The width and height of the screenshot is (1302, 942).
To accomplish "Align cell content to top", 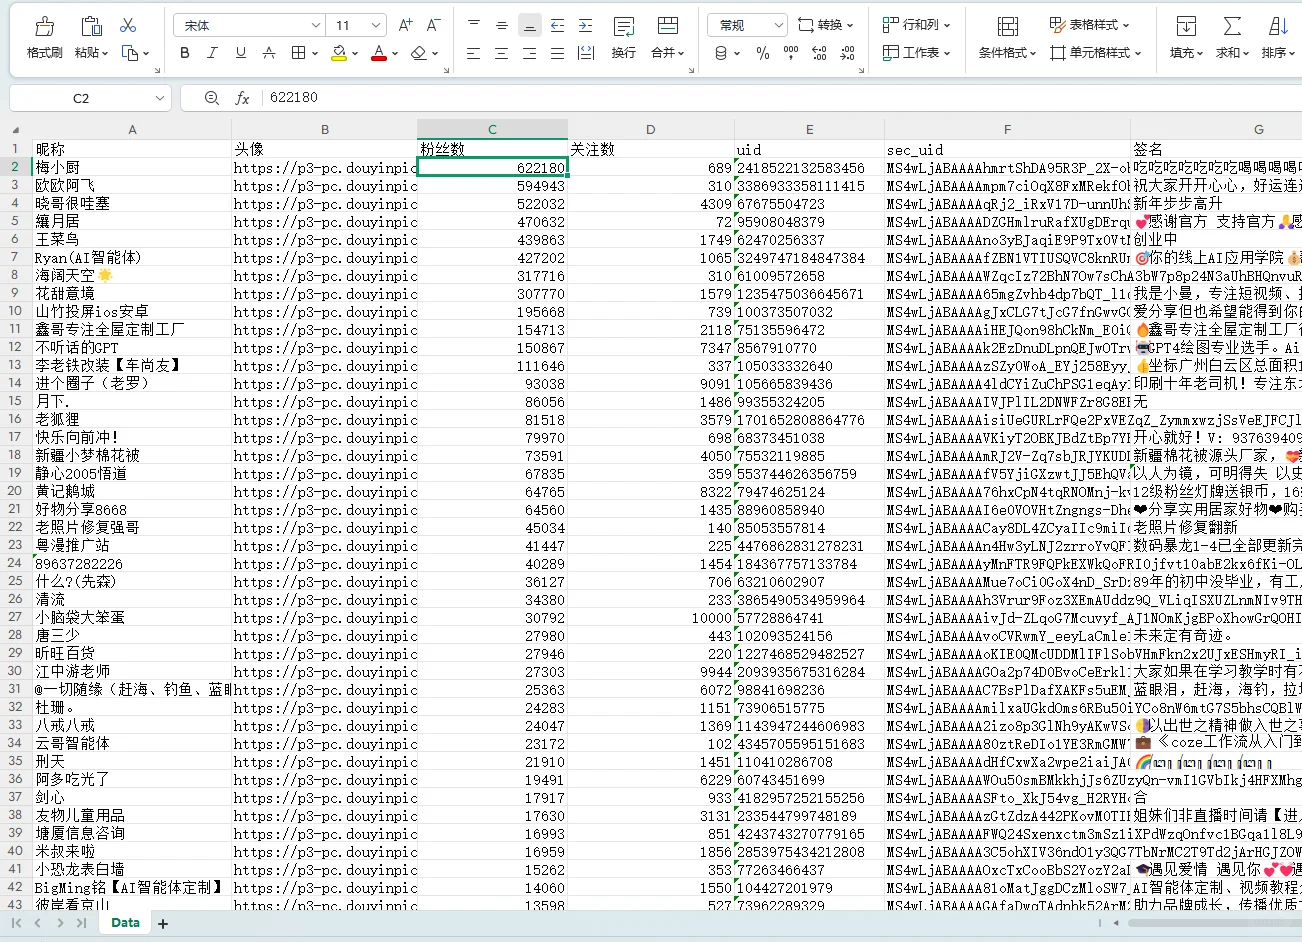I will [474, 25].
